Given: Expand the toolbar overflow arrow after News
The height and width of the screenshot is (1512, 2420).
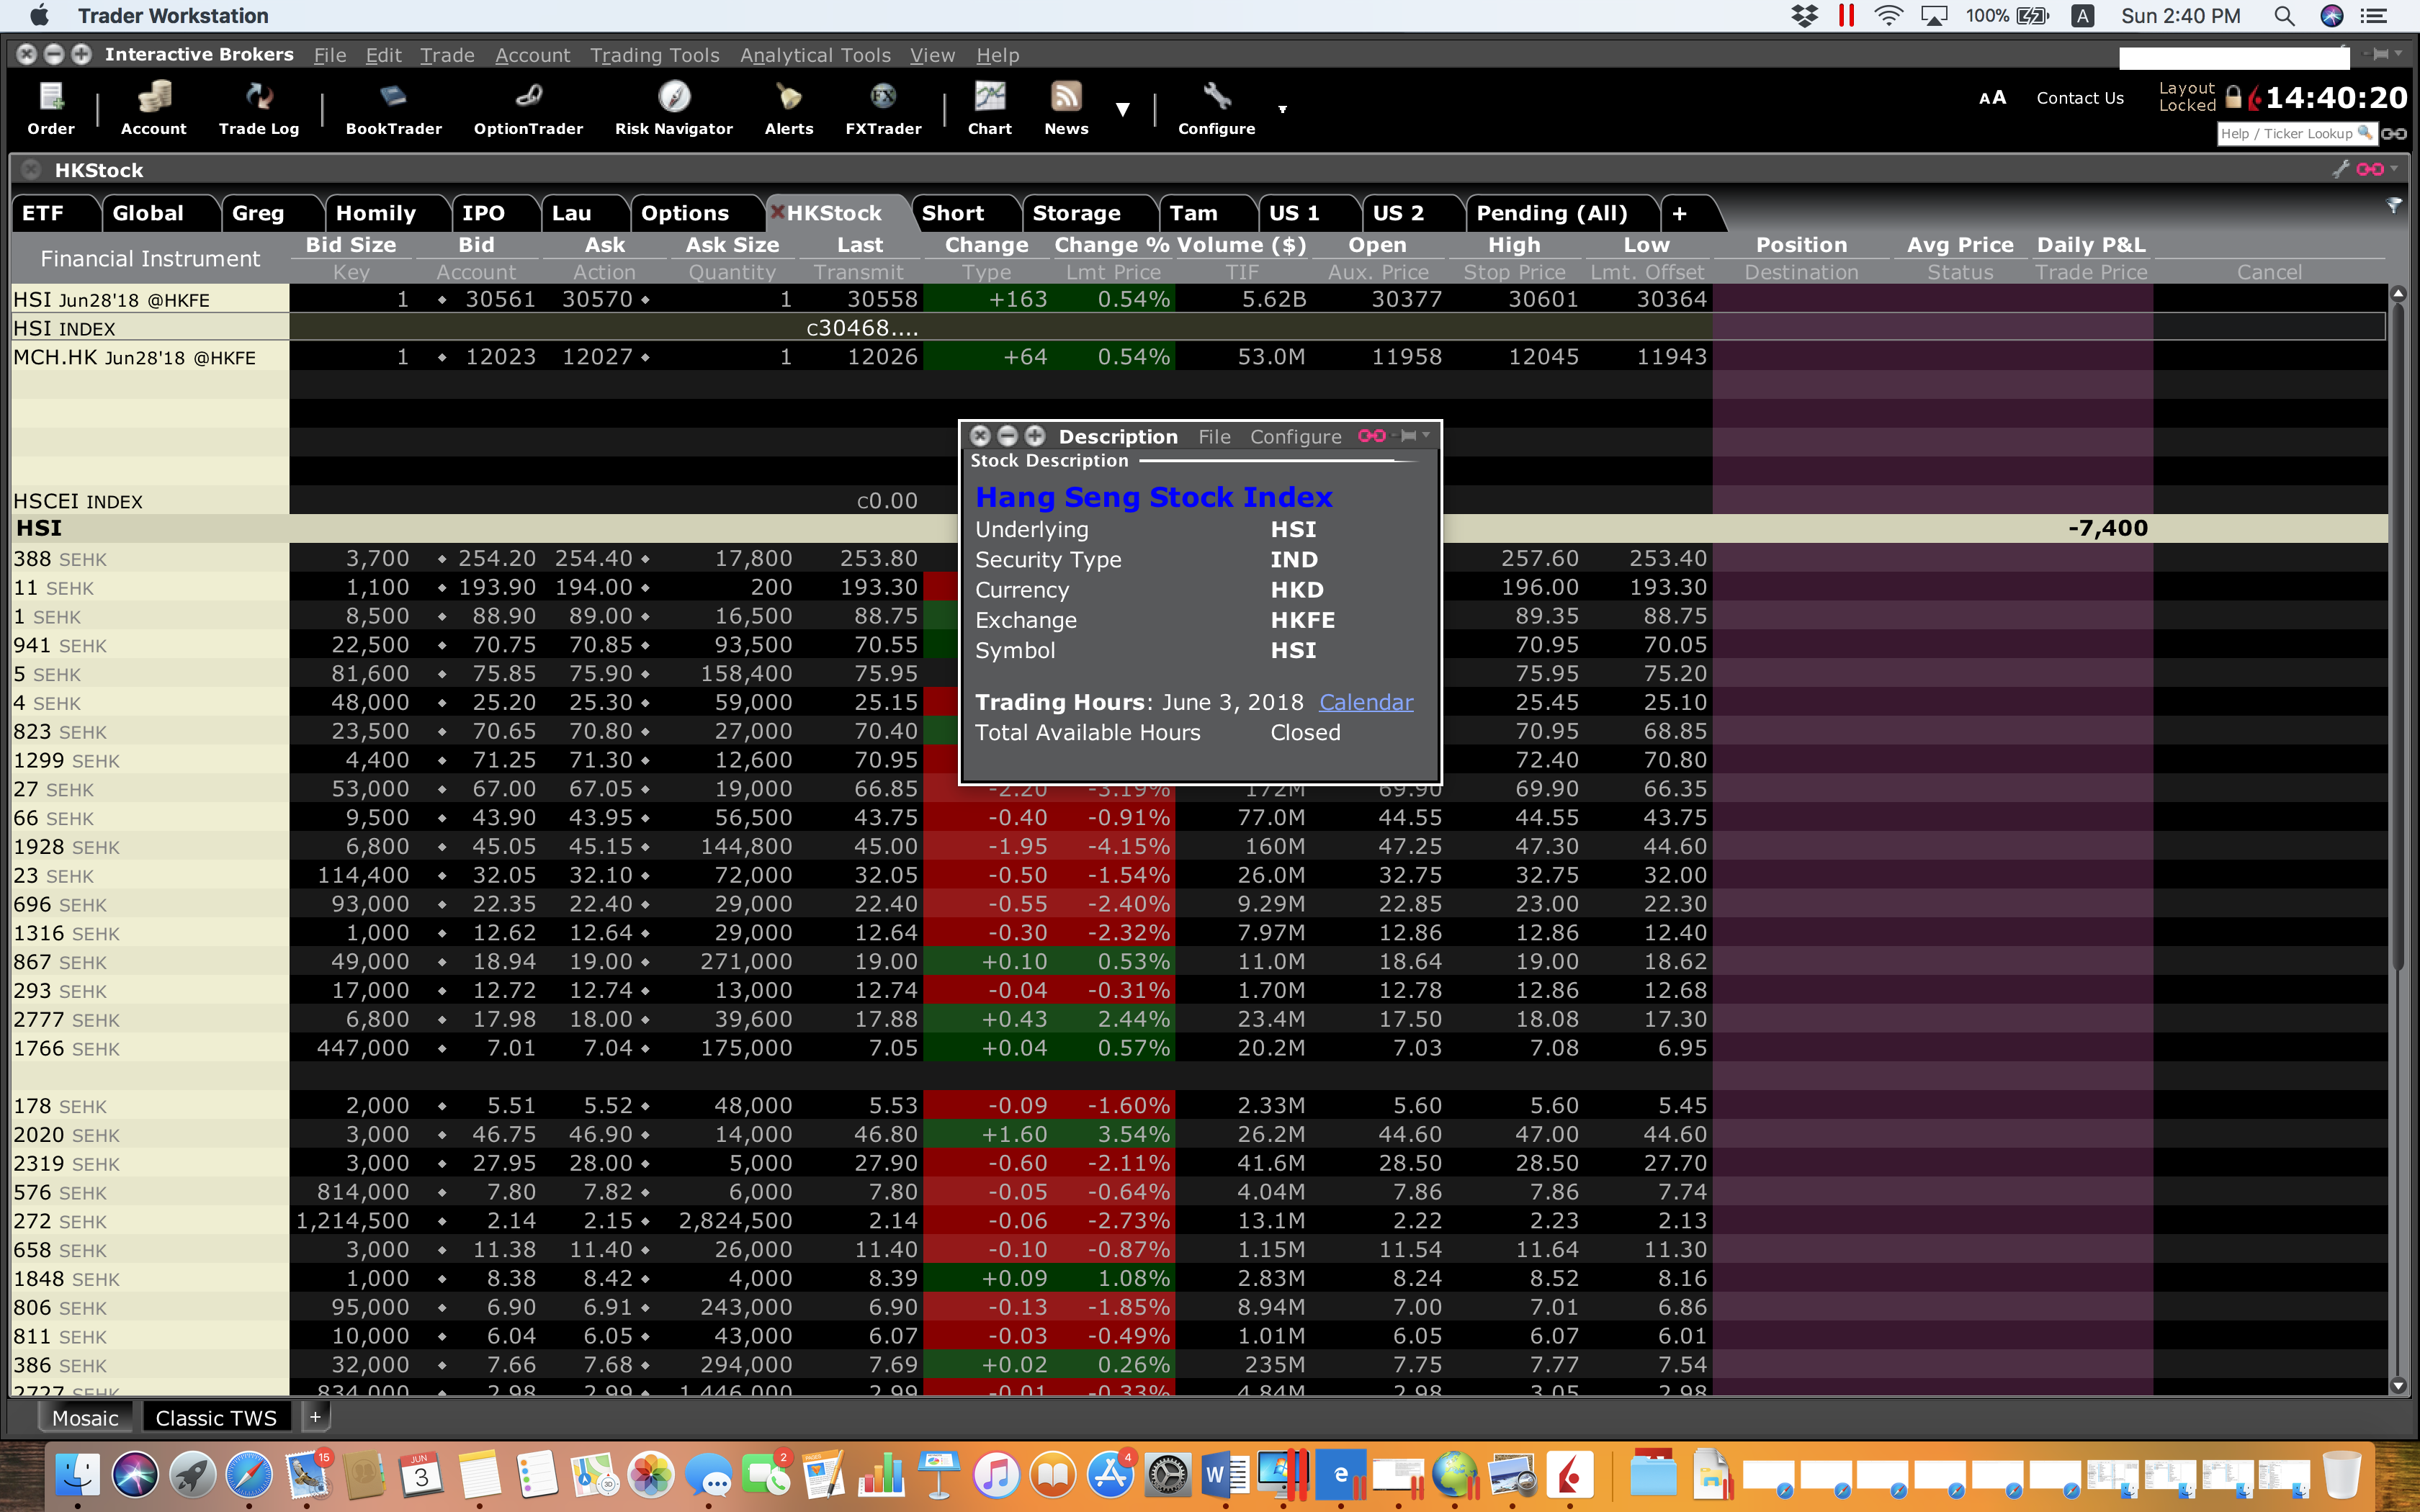Looking at the screenshot, I should [x=1123, y=109].
